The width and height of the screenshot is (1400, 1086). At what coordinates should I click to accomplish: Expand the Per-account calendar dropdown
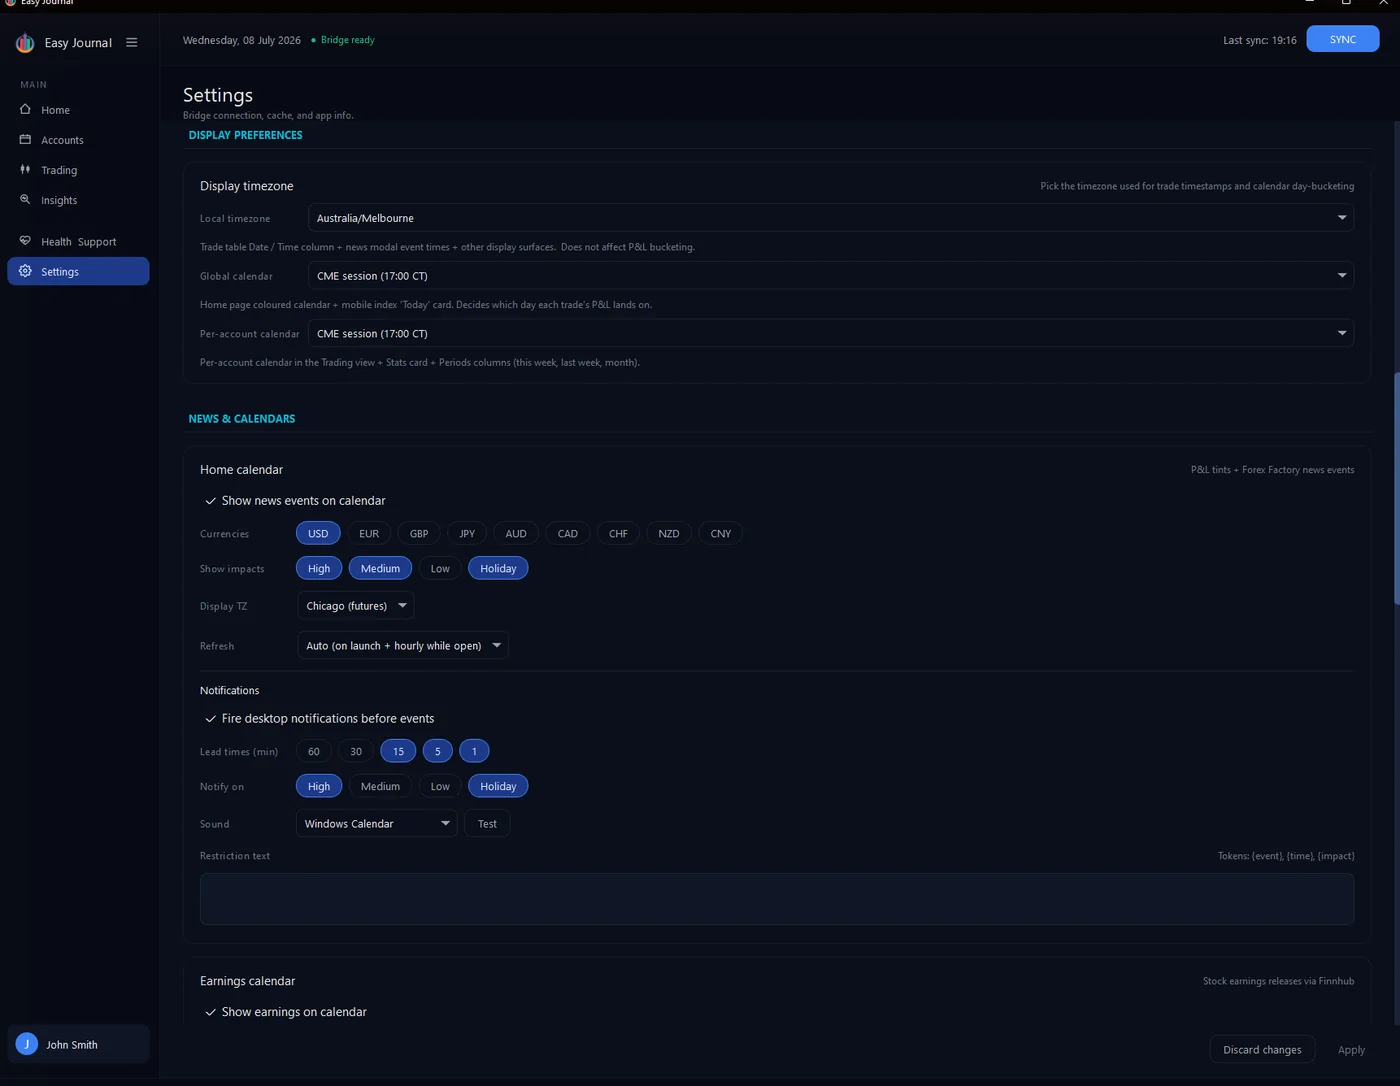831,334
